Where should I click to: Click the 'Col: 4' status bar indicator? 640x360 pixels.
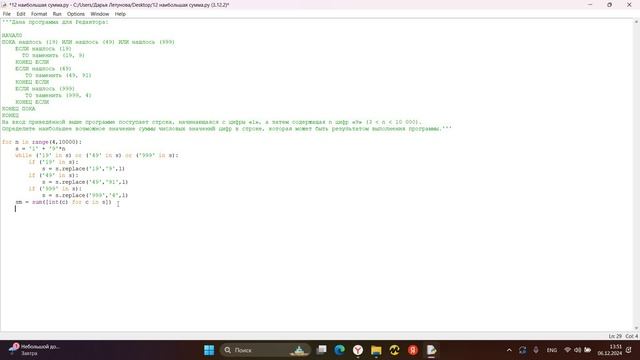click(x=631, y=336)
